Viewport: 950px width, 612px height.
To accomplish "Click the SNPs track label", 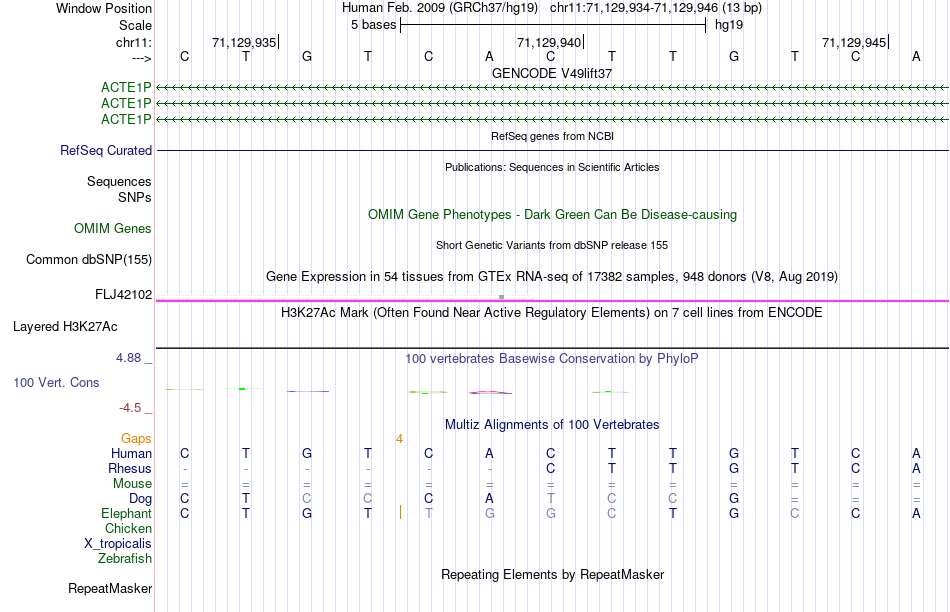I will coord(135,198).
